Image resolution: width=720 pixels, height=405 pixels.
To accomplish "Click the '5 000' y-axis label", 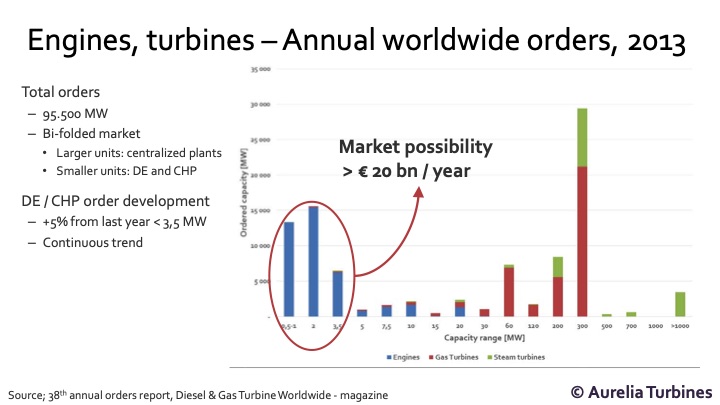I will (262, 281).
